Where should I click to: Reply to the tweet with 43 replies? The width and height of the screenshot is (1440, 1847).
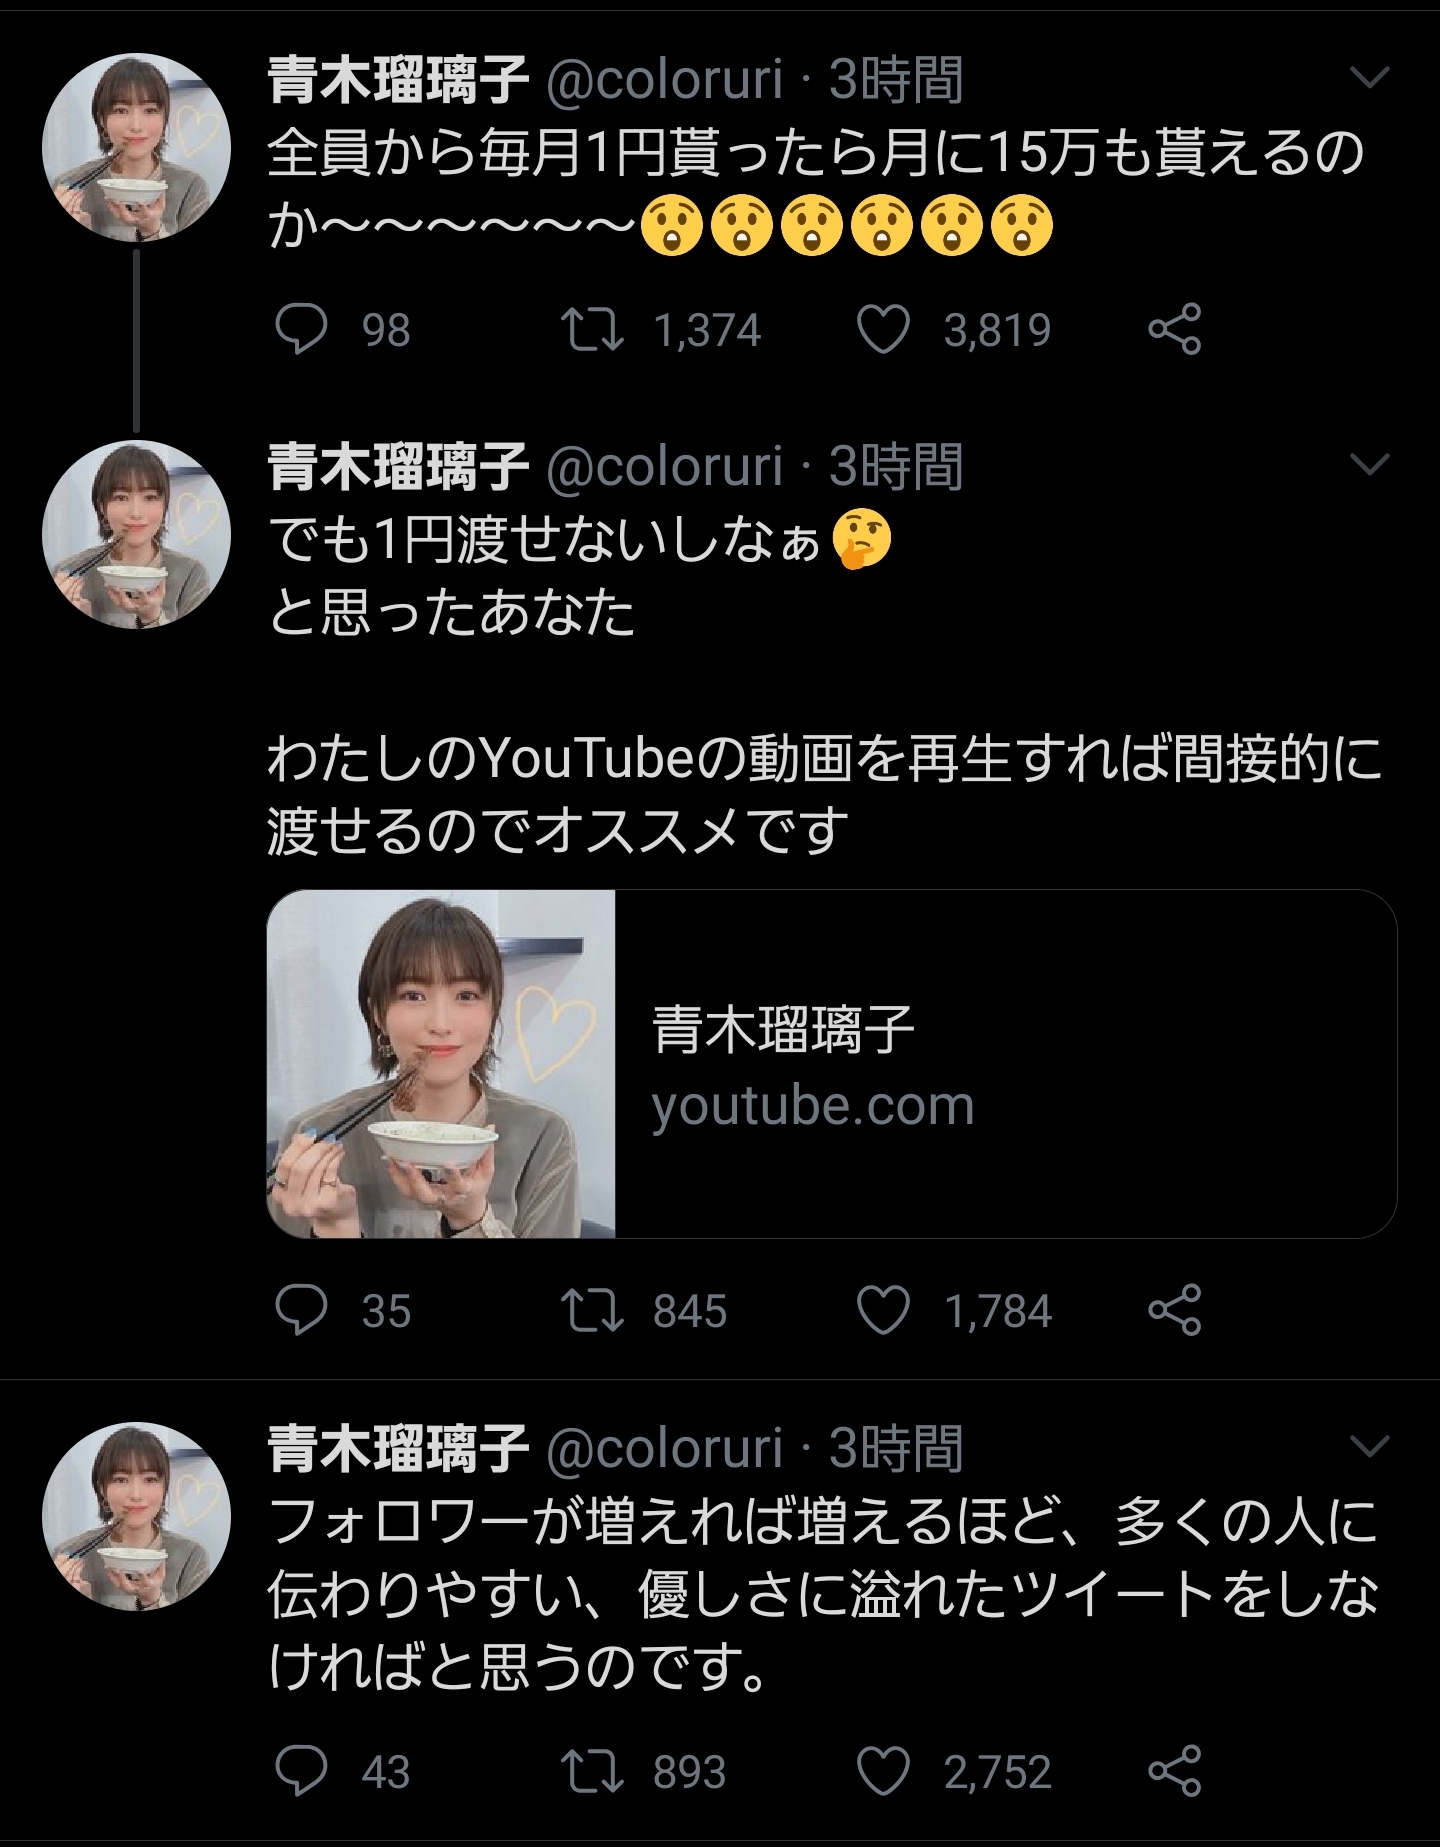(301, 1772)
